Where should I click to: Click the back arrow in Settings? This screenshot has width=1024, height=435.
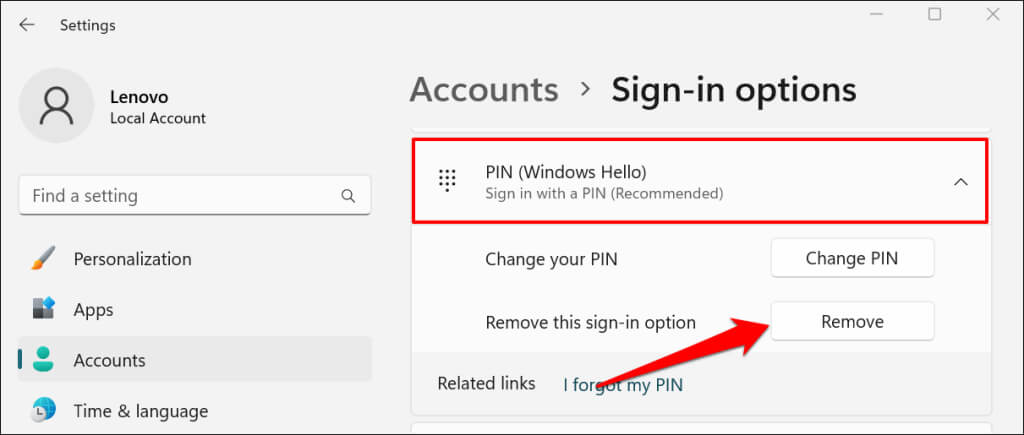pos(27,25)
